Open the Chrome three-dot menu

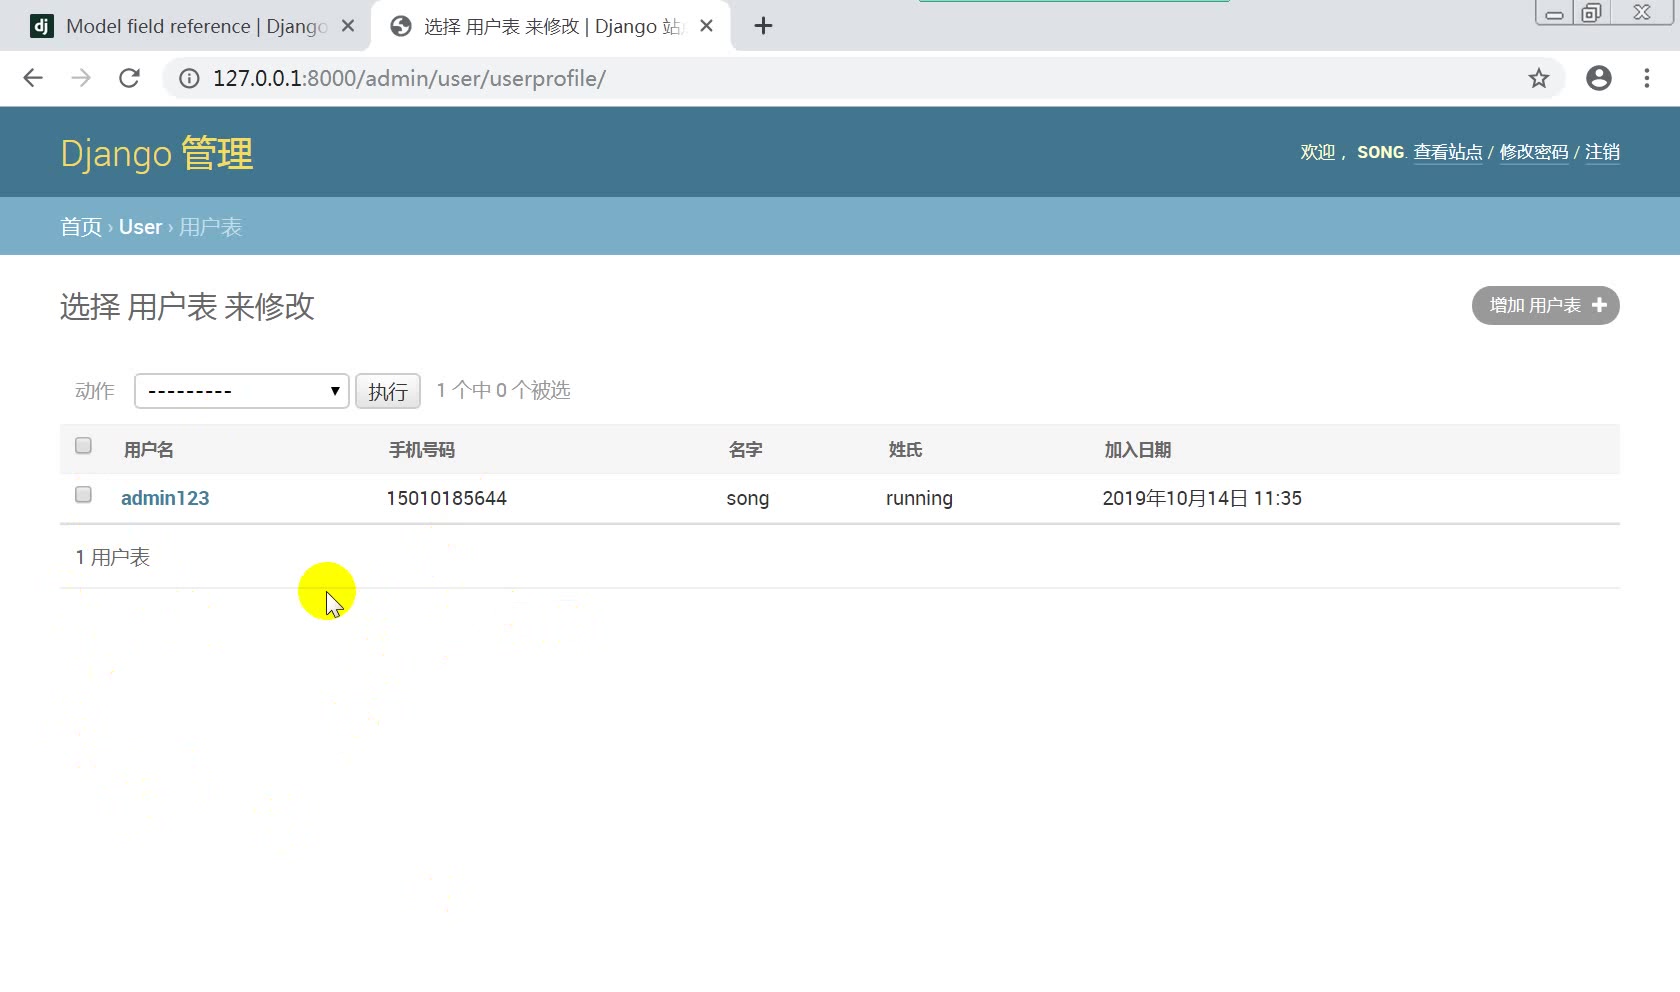point(1647,78)
